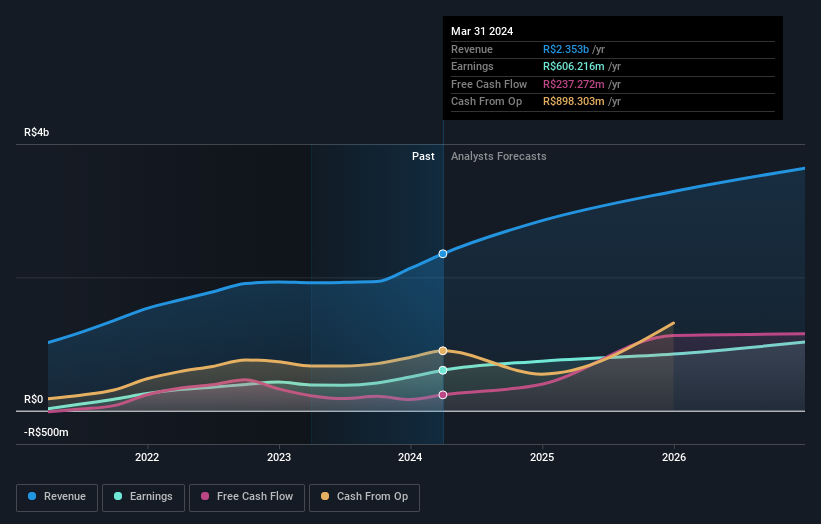
Task: Toggle the Free Cash Flow legend button
Action: tap(247, 497)
